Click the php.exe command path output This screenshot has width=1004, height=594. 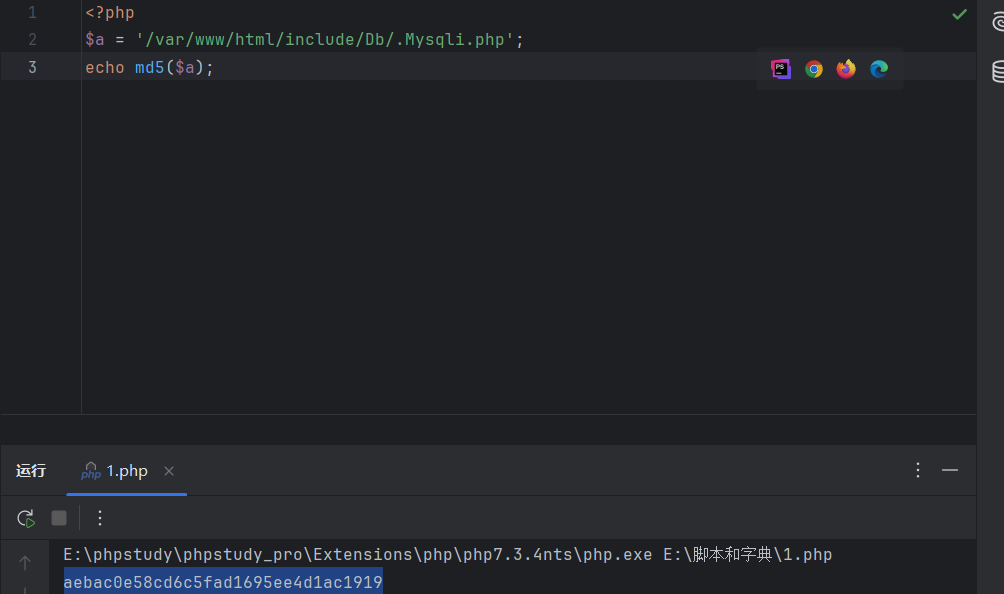pos(357,554)
